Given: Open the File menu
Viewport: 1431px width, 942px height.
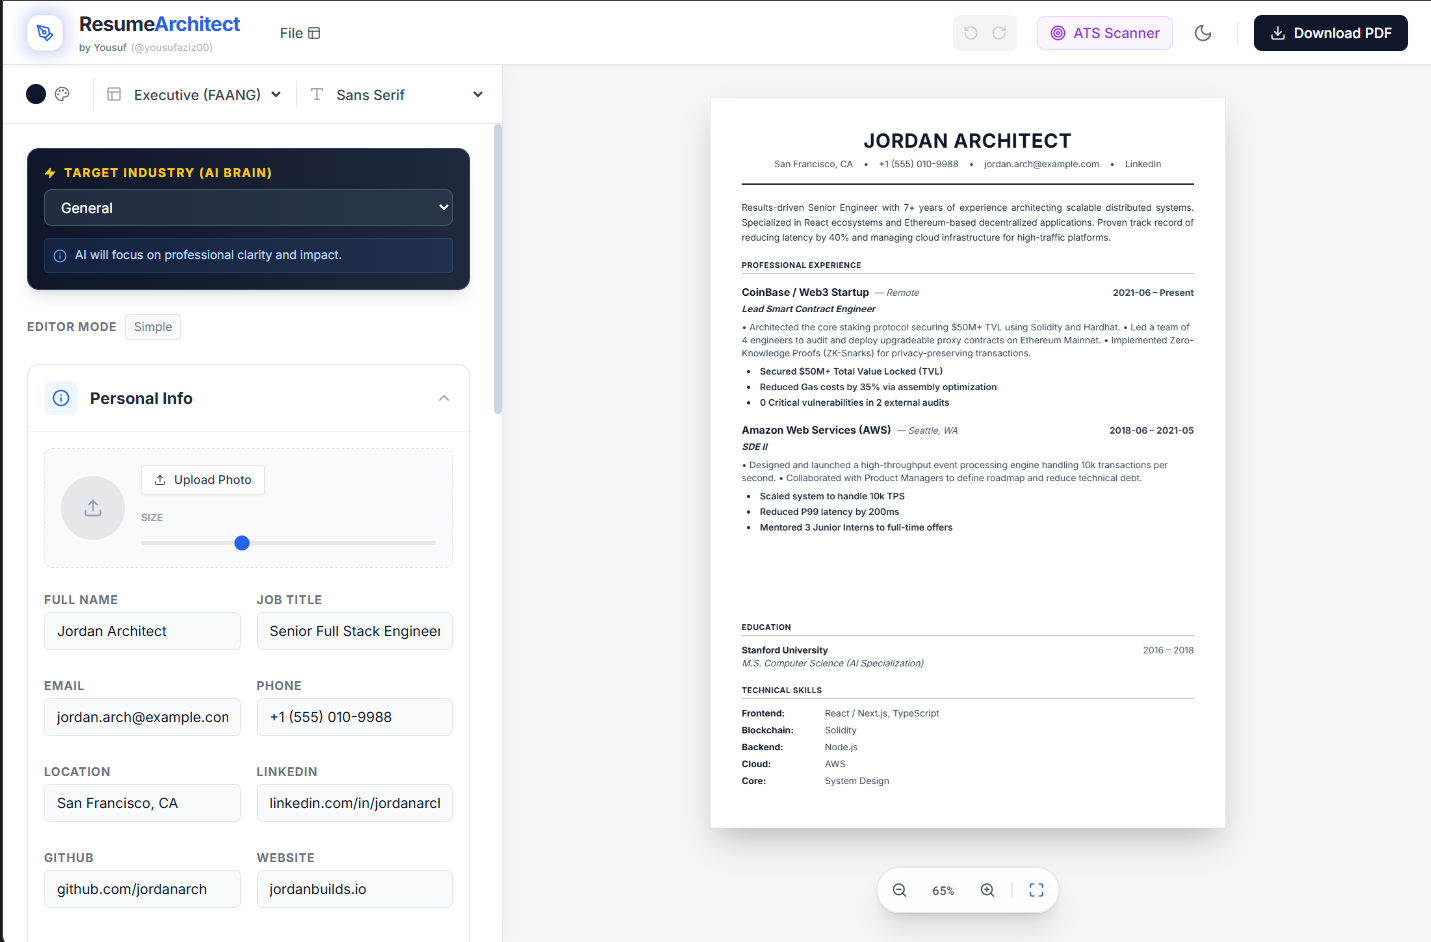Looking at the screenshot, I should 300,33.
